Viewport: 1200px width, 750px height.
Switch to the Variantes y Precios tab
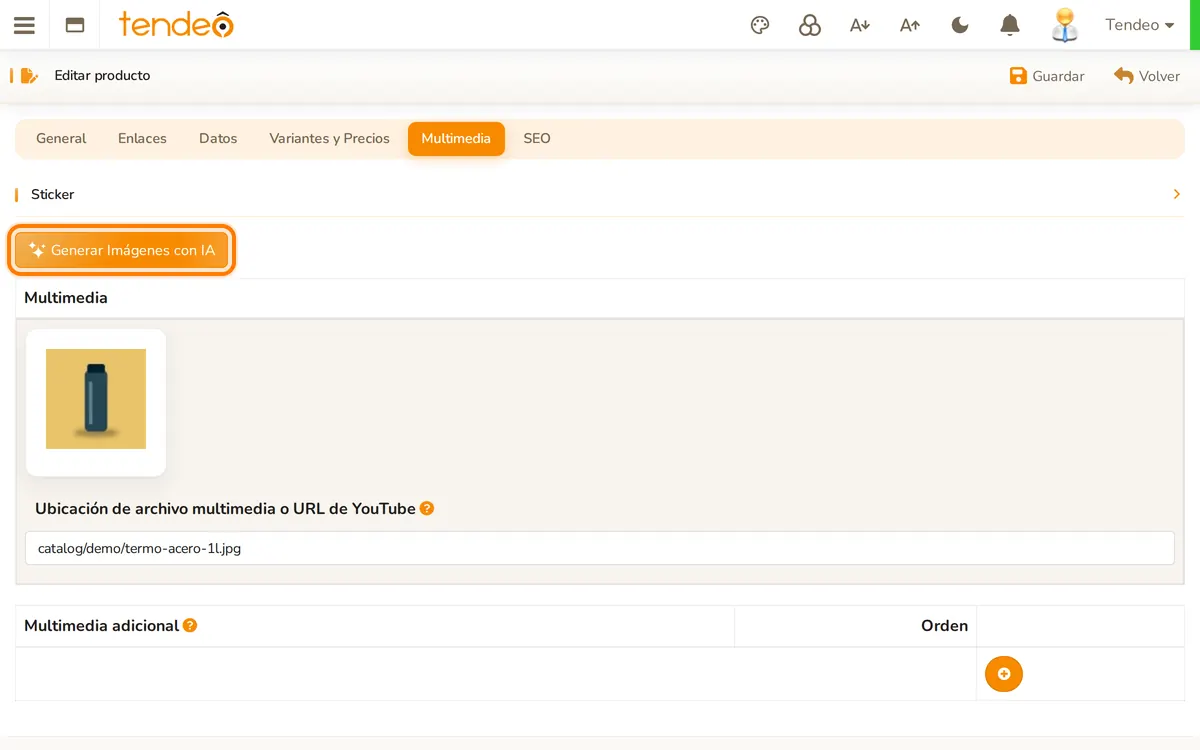tap(329, 138)
